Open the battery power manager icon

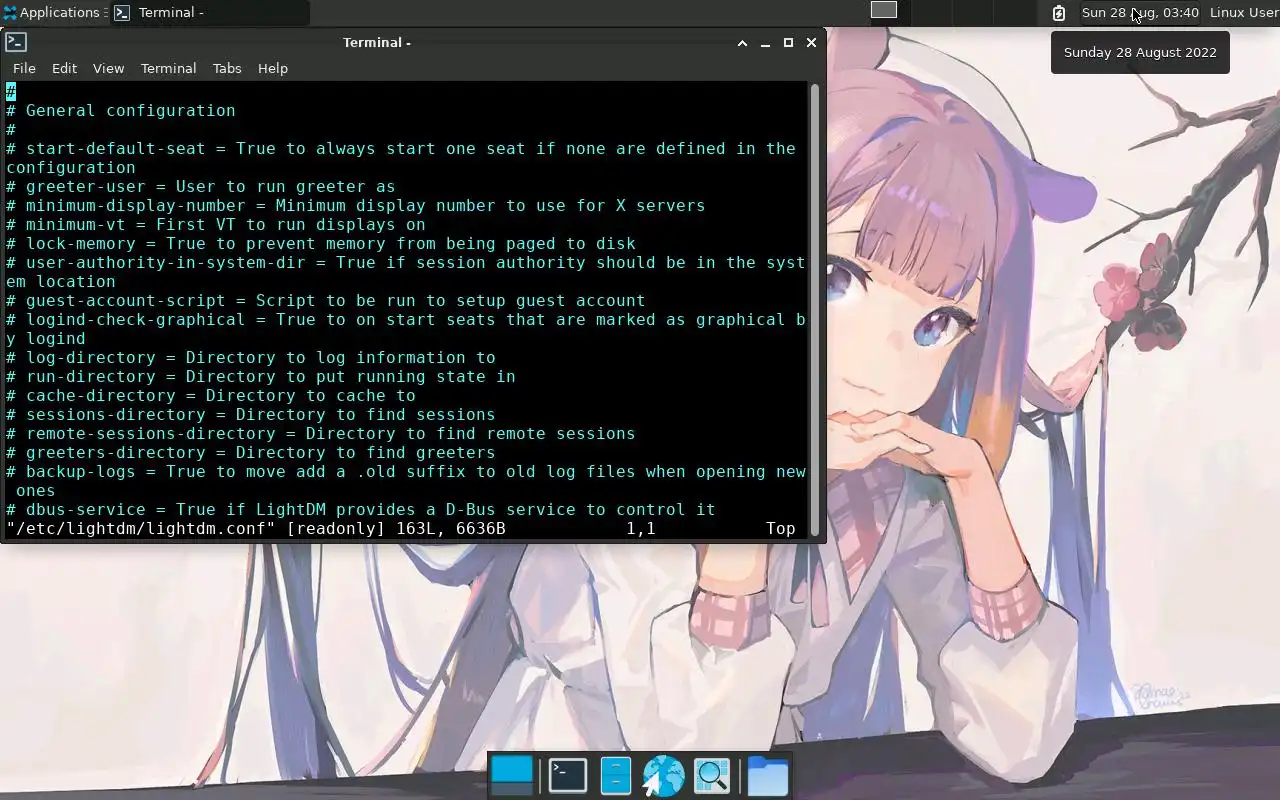(x=1059, y=13)
